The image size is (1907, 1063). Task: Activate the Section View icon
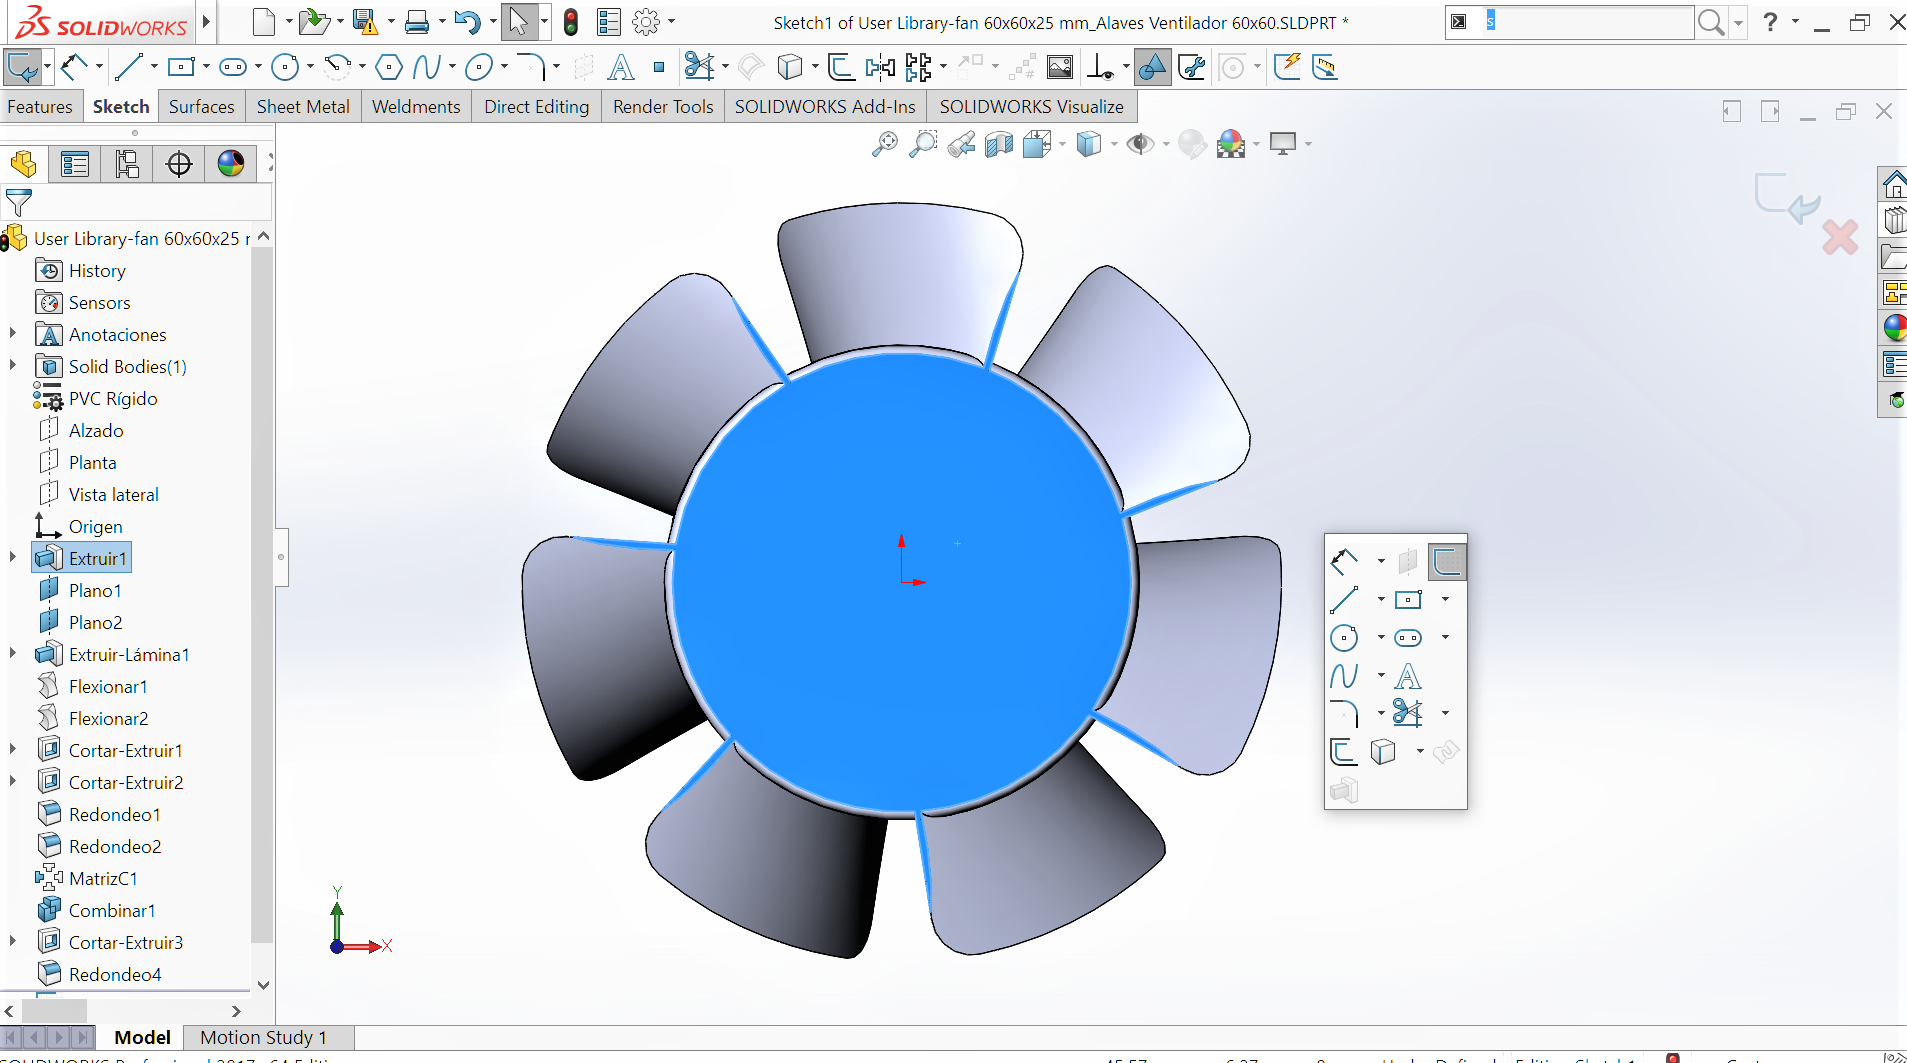coord(998,144)
